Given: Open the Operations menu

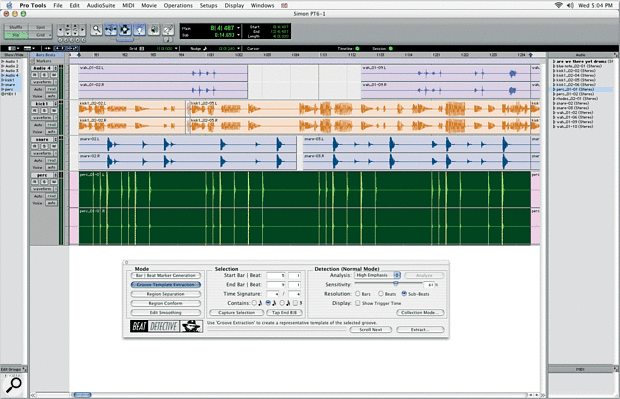Looking at the screenshot, I should pos(178,5).
